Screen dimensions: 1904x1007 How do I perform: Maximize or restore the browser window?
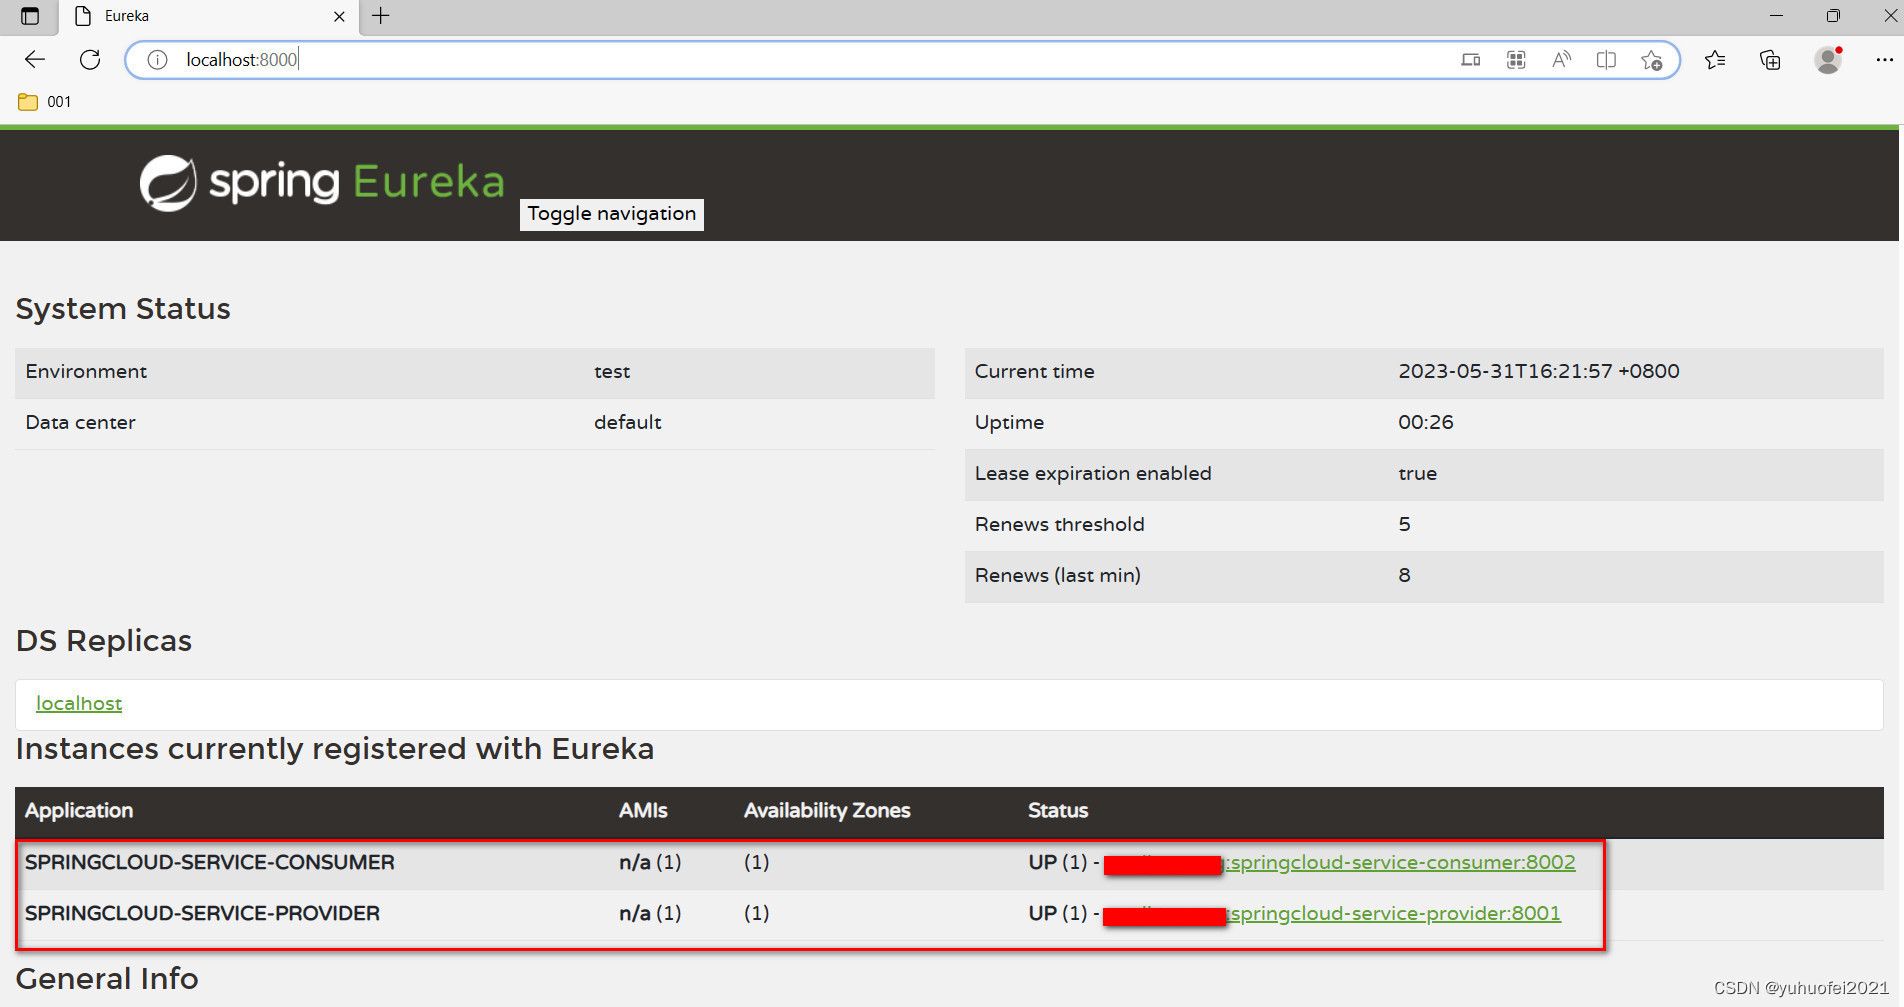coord(1832,16)
